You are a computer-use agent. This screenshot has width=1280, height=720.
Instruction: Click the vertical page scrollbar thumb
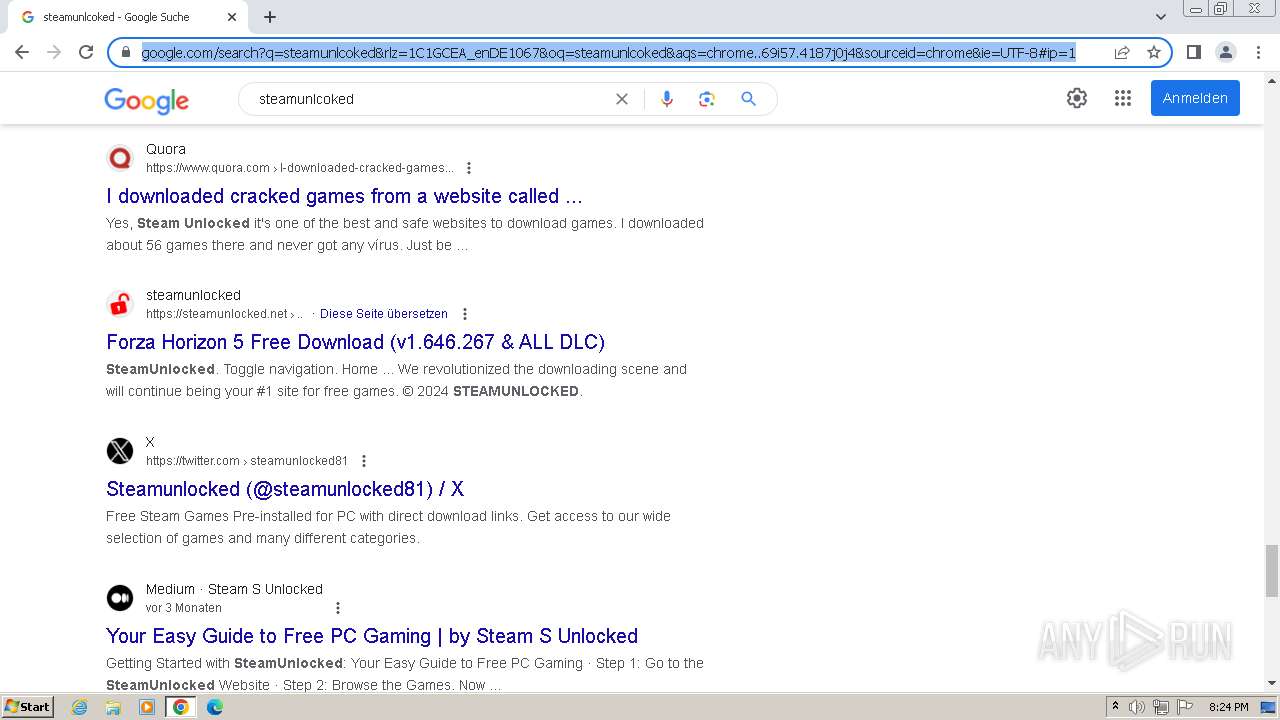[1272, 570]
